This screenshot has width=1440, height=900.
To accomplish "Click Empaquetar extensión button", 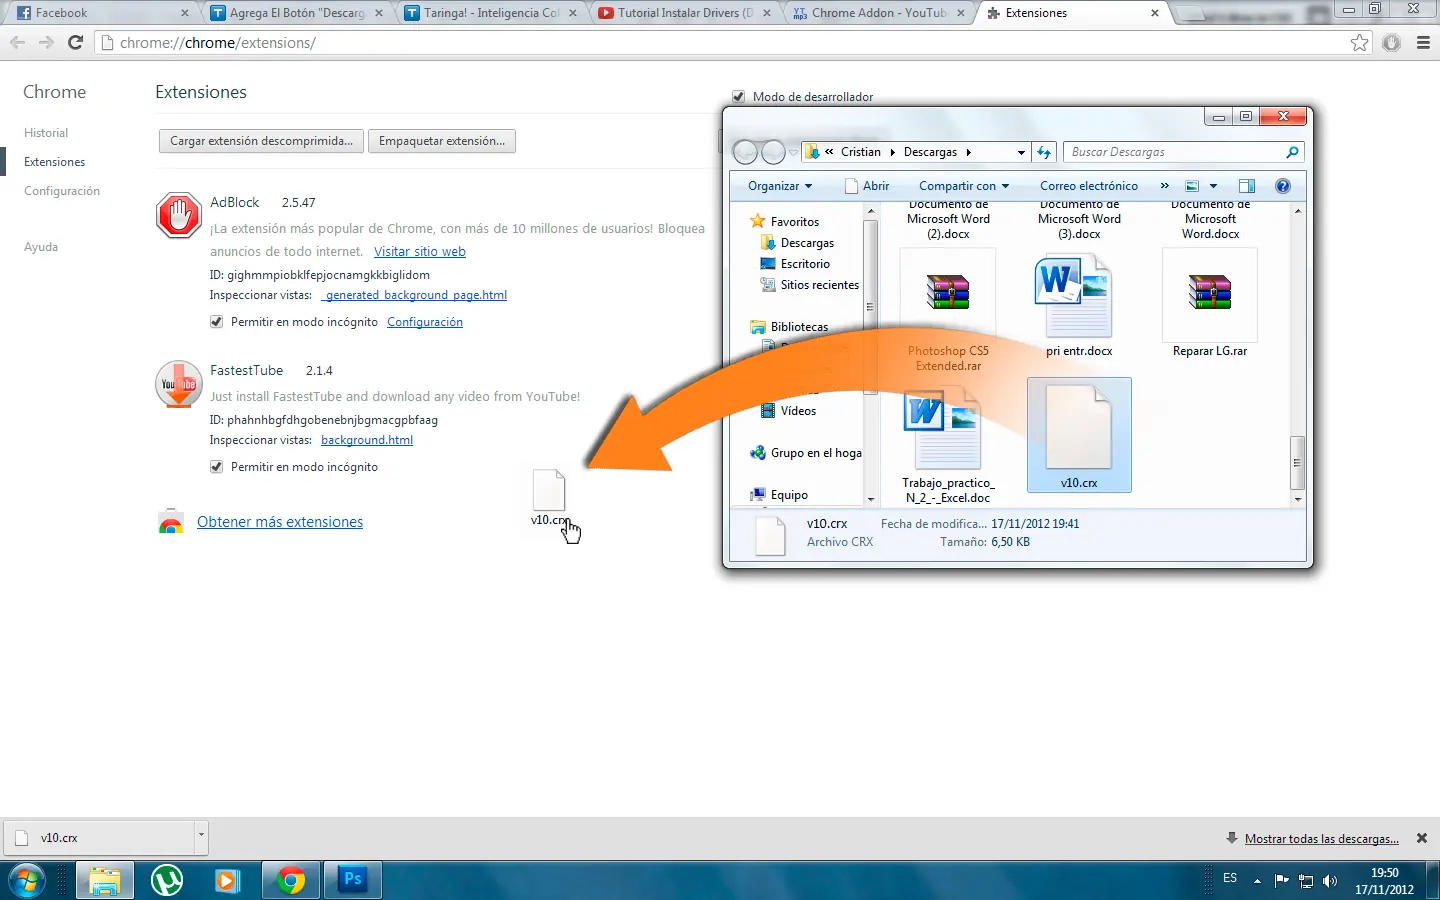I will pos(442,141).
